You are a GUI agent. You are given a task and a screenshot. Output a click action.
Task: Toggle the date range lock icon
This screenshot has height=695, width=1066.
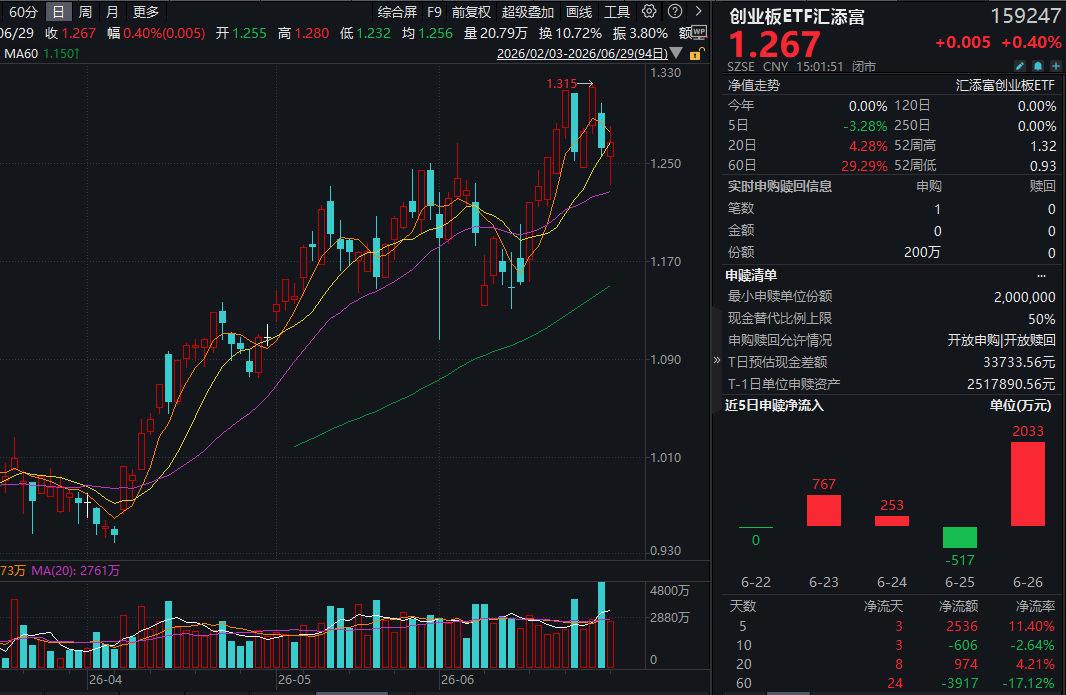pos(695,54)
